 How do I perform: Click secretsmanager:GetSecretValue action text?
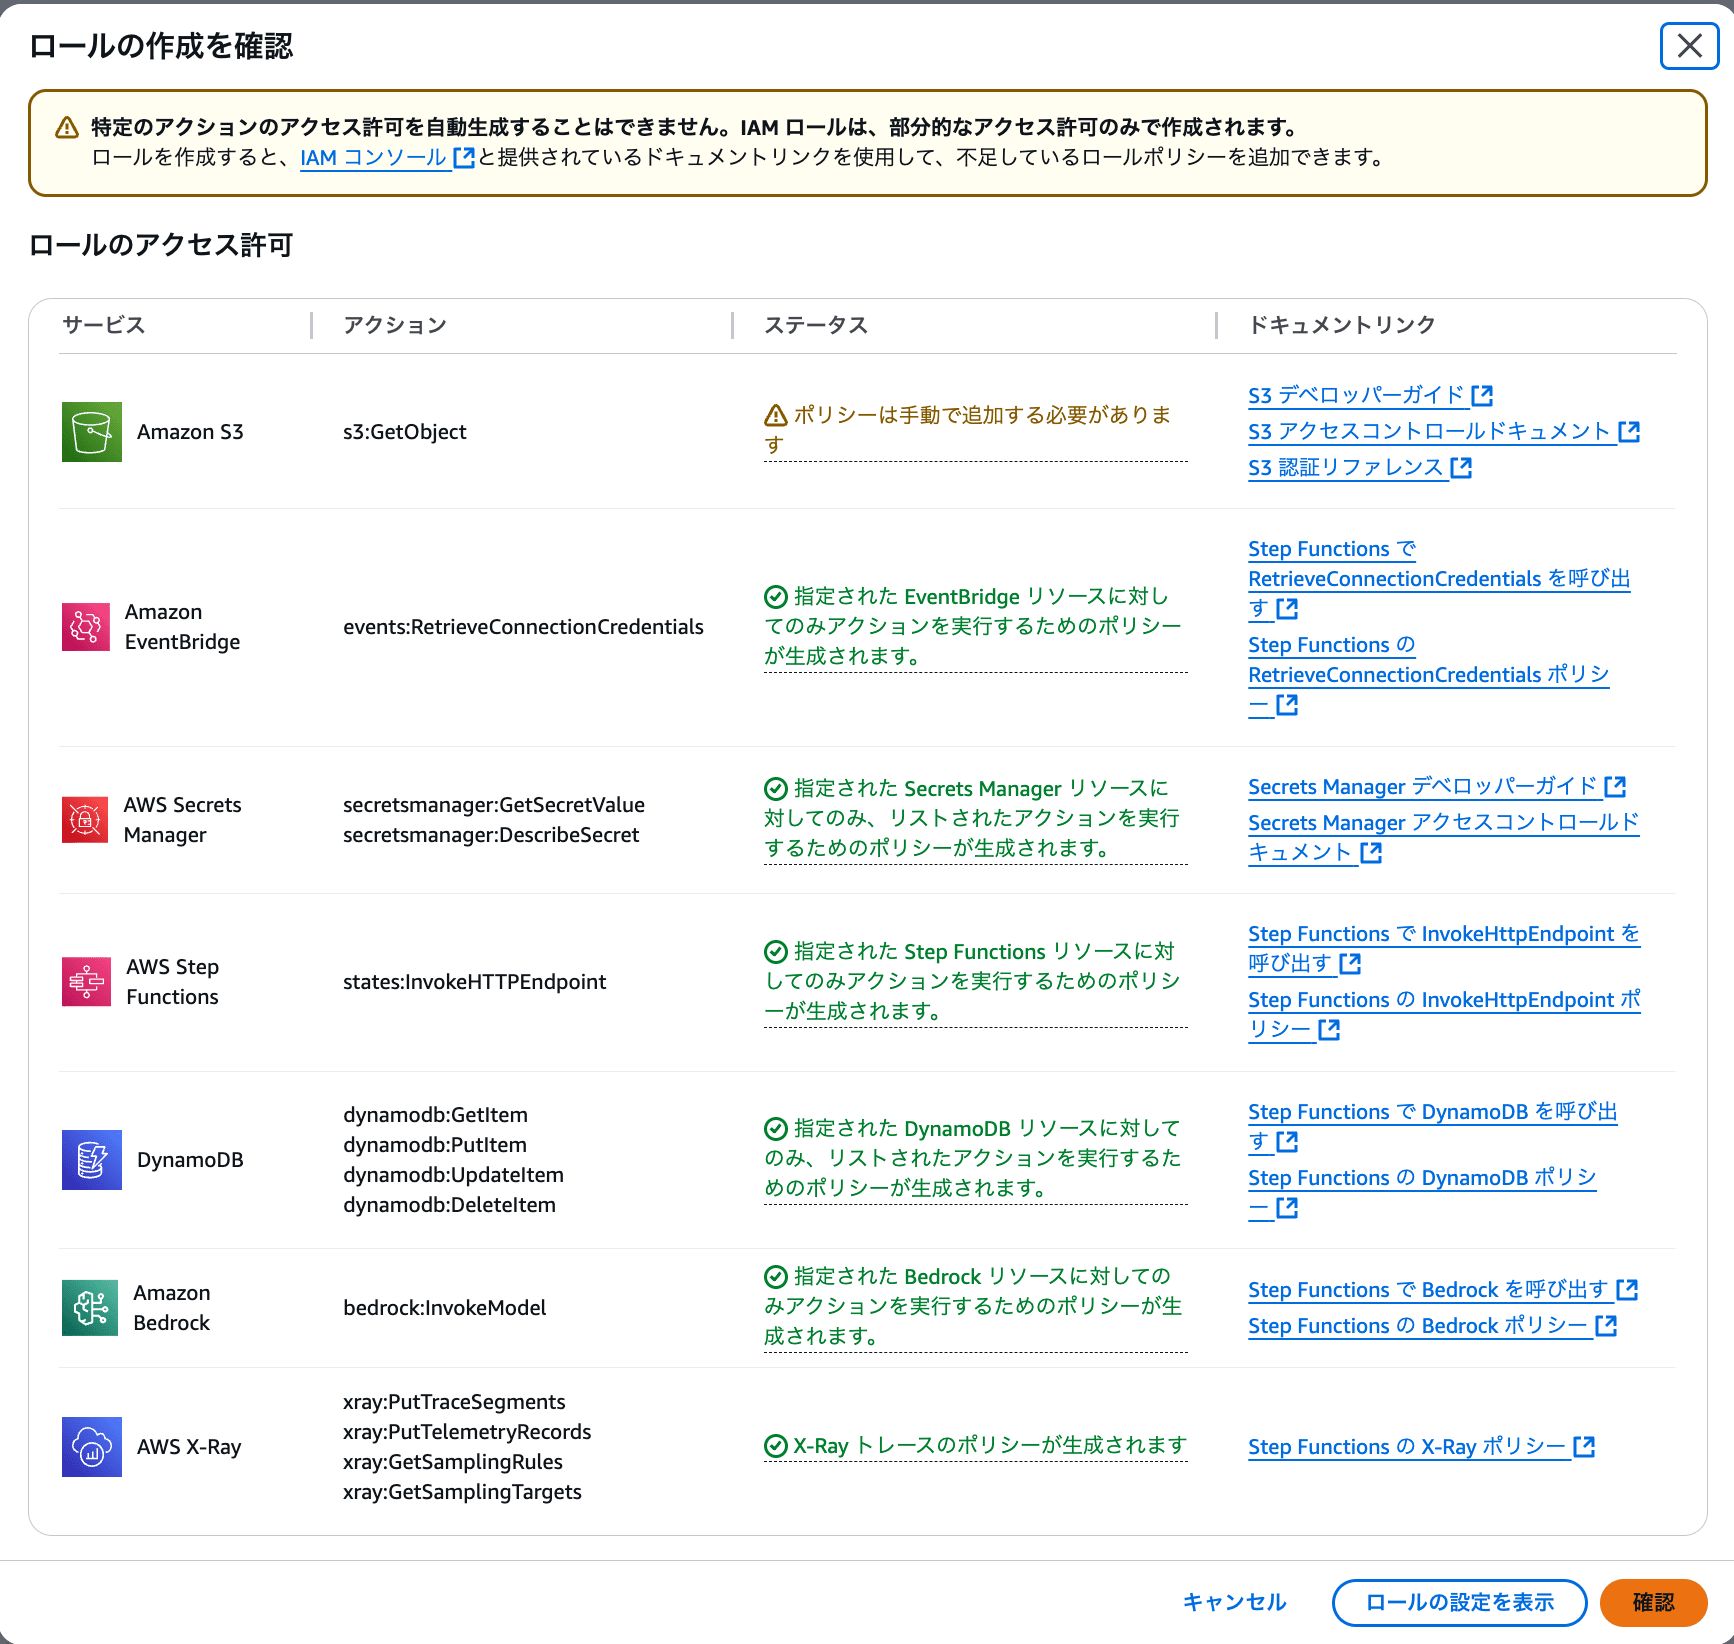(494, 805)
